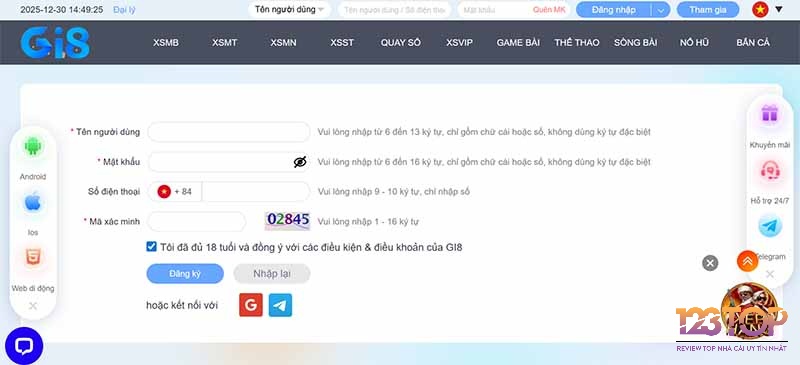Image resolution: width=800 pixels, height=365 pixels.
Task: Open the iOS Apple app icon
Action: click(33, 202)
